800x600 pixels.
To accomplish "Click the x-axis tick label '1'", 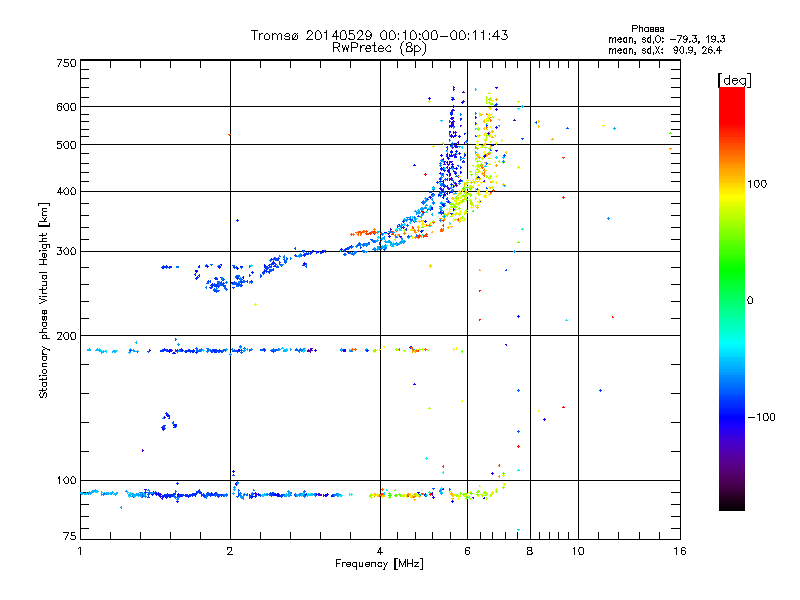I will point(80,551).
